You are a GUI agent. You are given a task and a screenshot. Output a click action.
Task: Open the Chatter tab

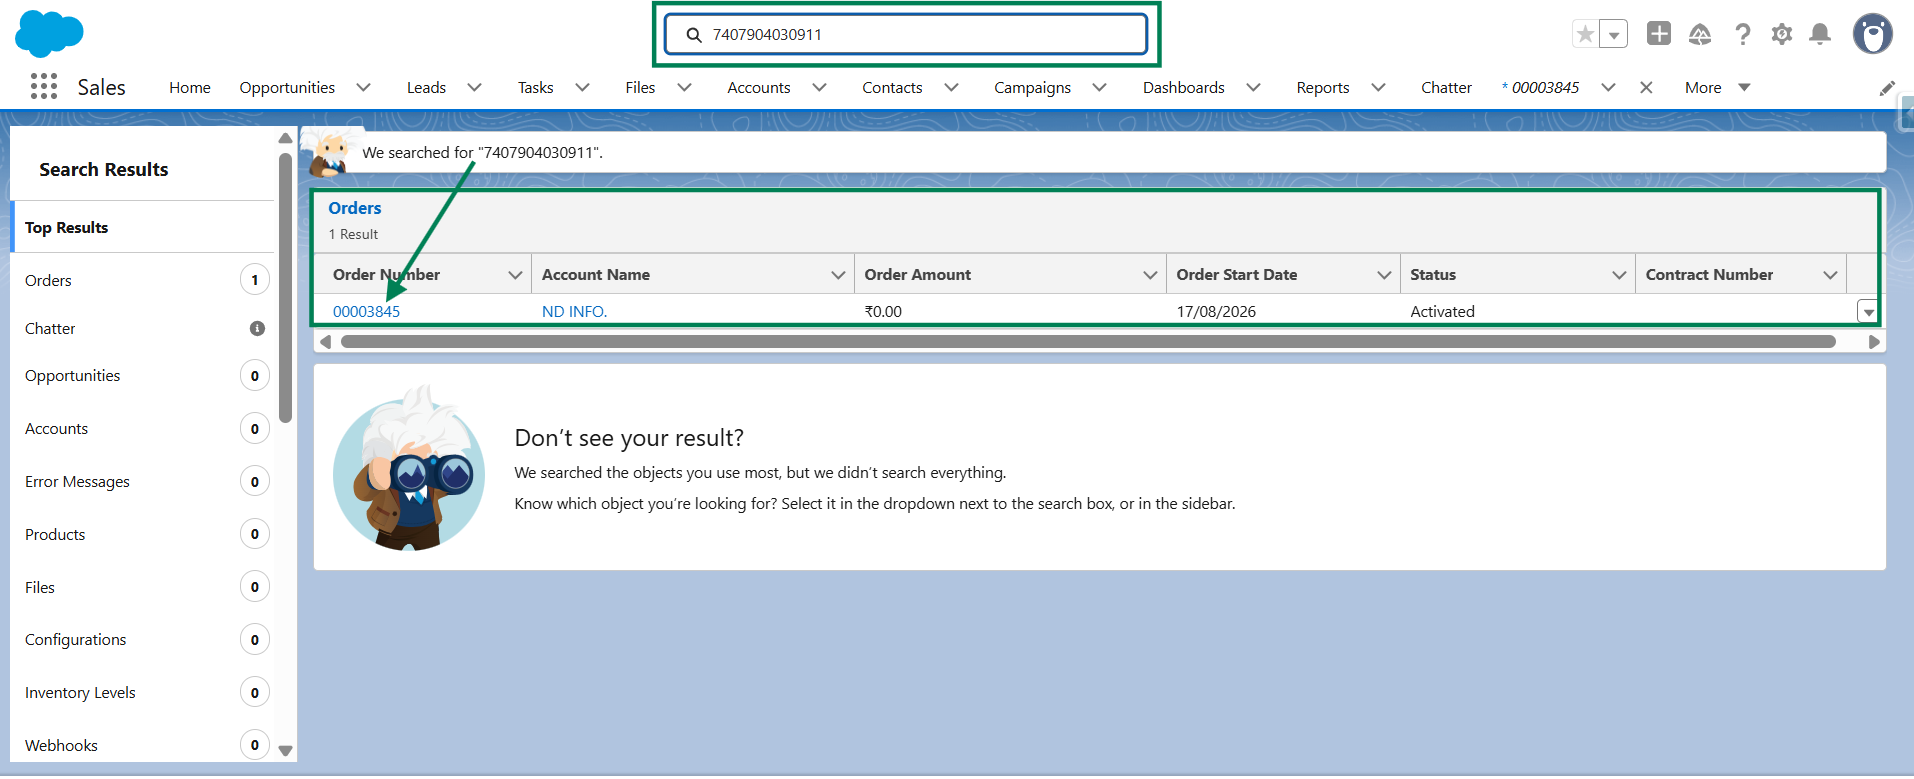click(x=1446, y=87)
